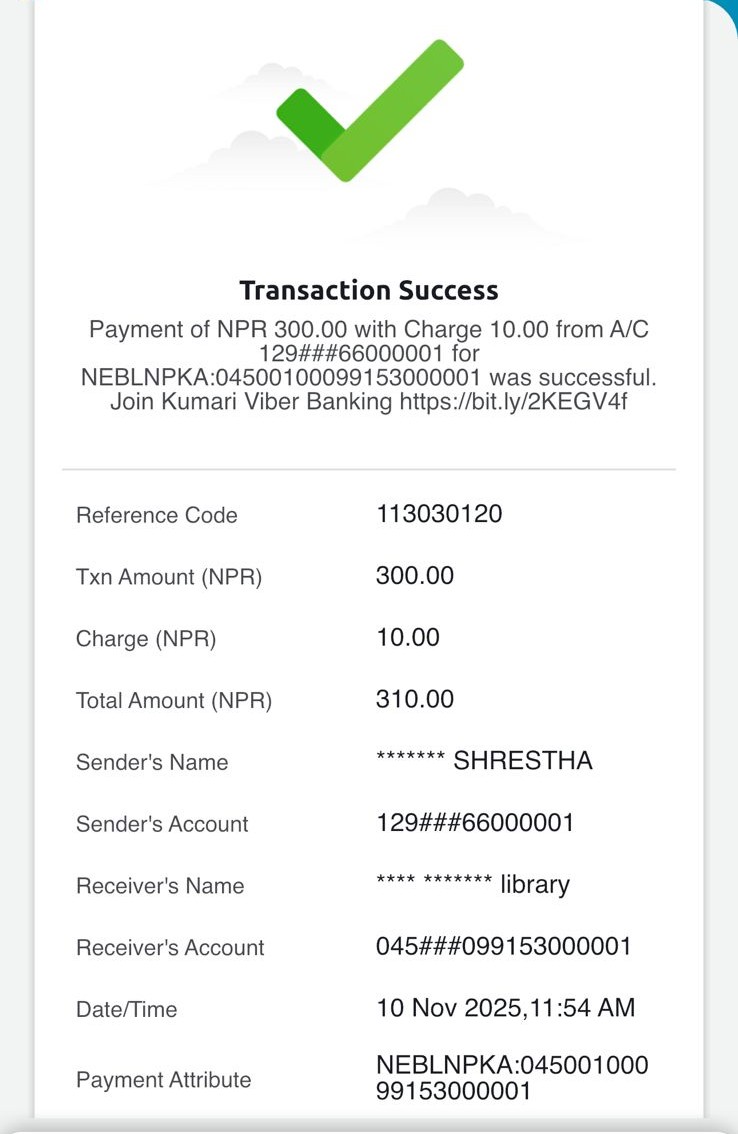Click the Transaction Success heading

point(368,291)
